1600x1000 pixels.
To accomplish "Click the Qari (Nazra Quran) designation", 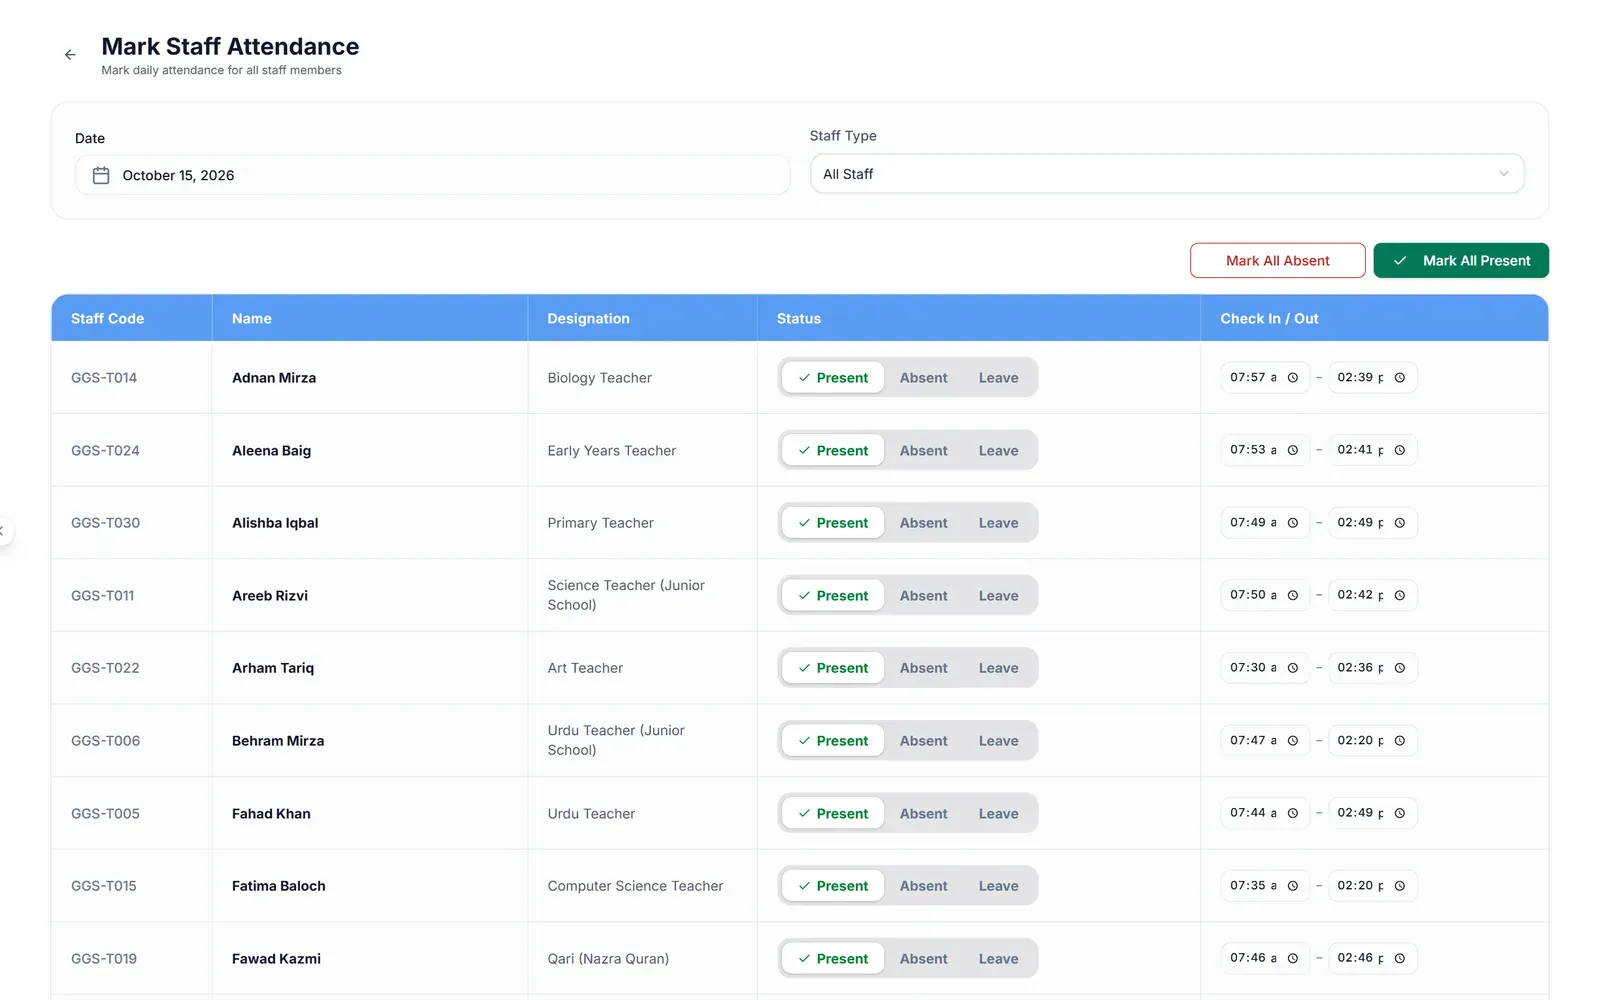I will tap(608, 958).
